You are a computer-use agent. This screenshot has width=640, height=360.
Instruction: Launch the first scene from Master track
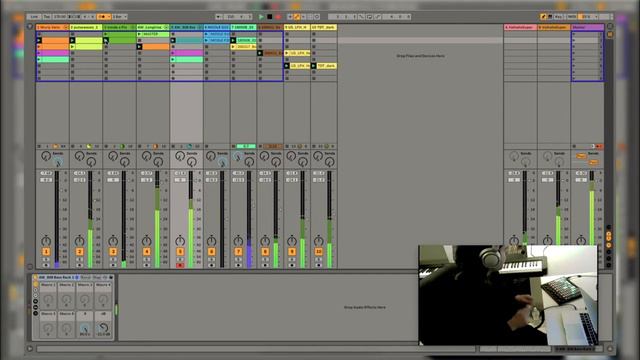[574, 34]
